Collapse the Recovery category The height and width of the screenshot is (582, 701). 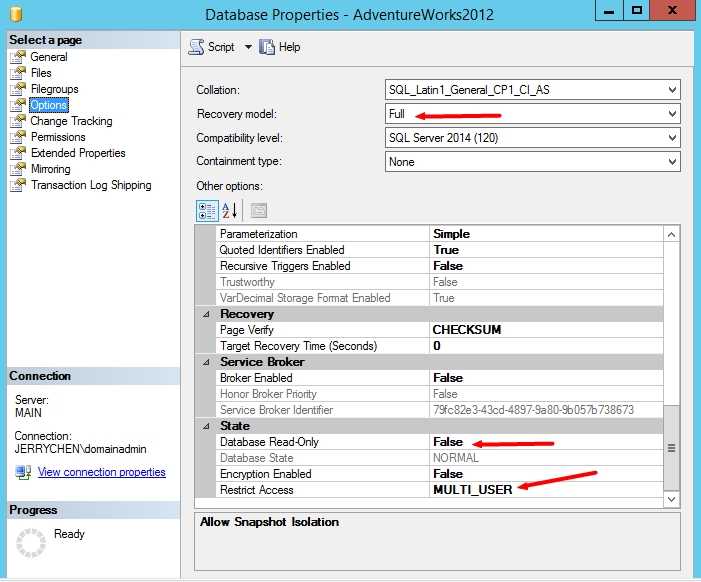(x=206, y=314)
